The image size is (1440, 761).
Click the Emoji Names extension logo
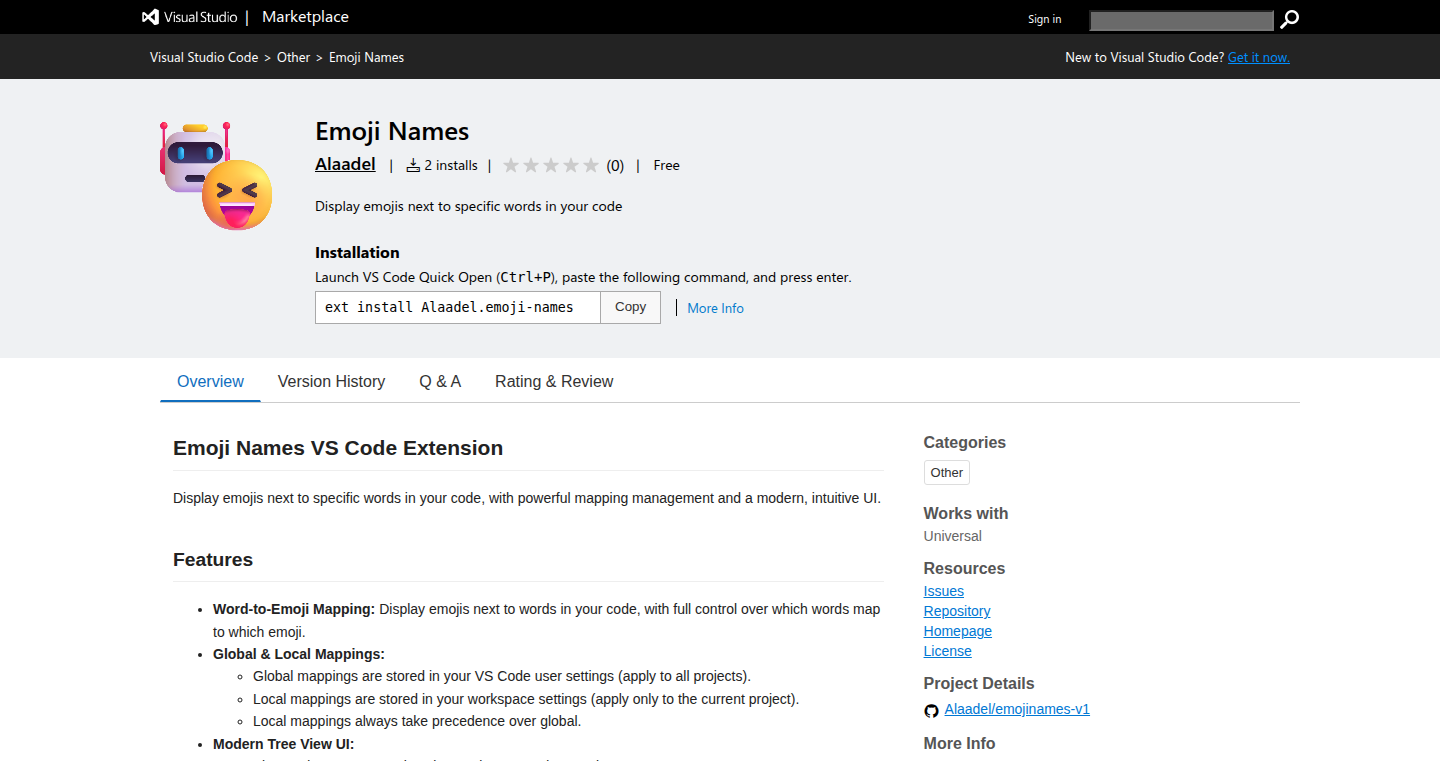pos(215,175)
